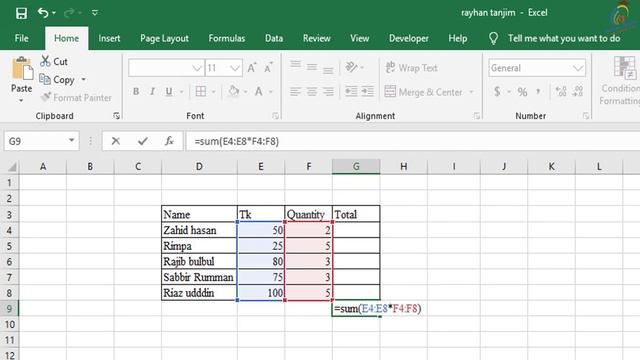The width and height of the screenshot is (640, 360).
Task: Open Clipboard group dialog launcher
Action: pos(116,116)
